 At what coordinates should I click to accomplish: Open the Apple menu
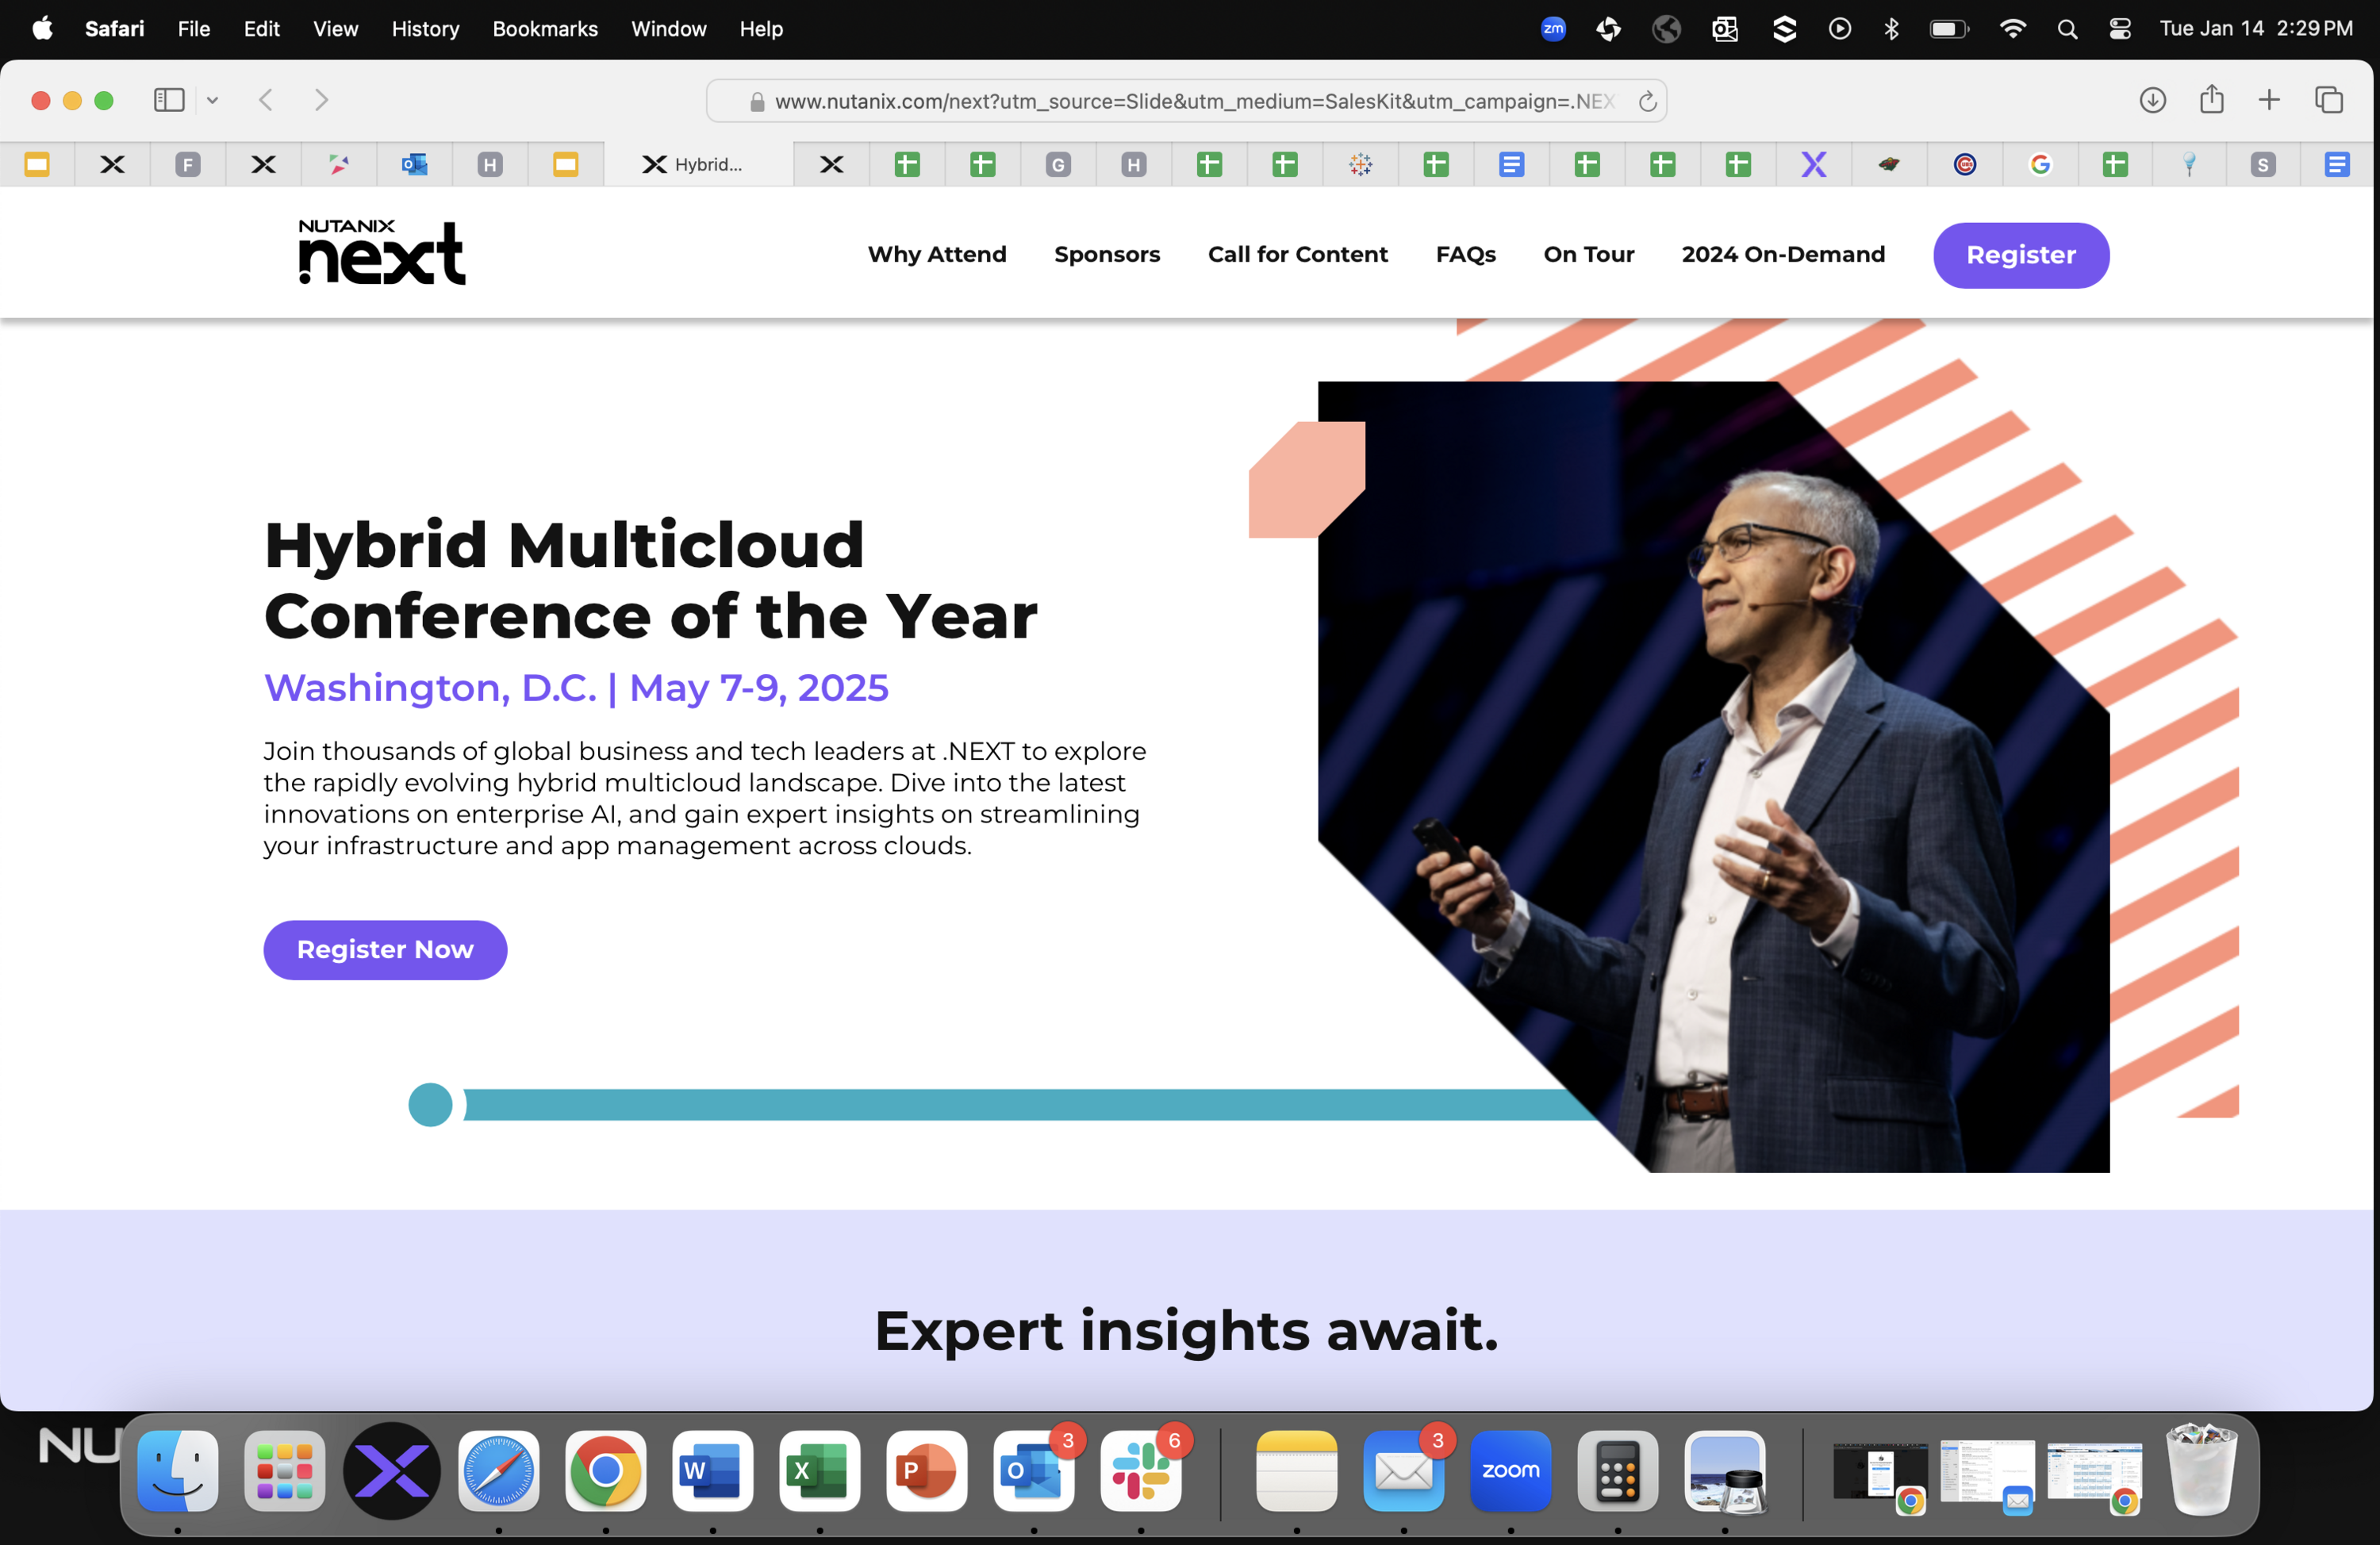point(42,29)
